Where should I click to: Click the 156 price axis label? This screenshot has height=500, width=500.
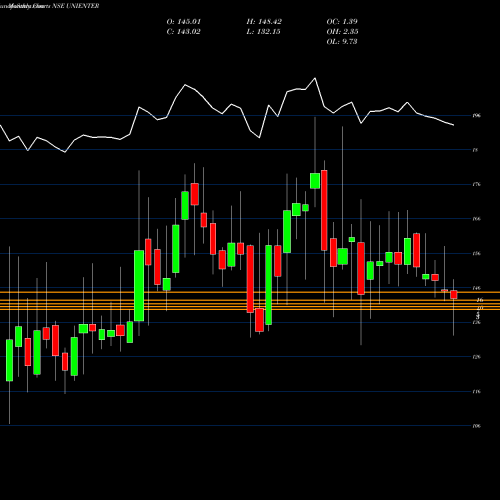pos(477,254)
